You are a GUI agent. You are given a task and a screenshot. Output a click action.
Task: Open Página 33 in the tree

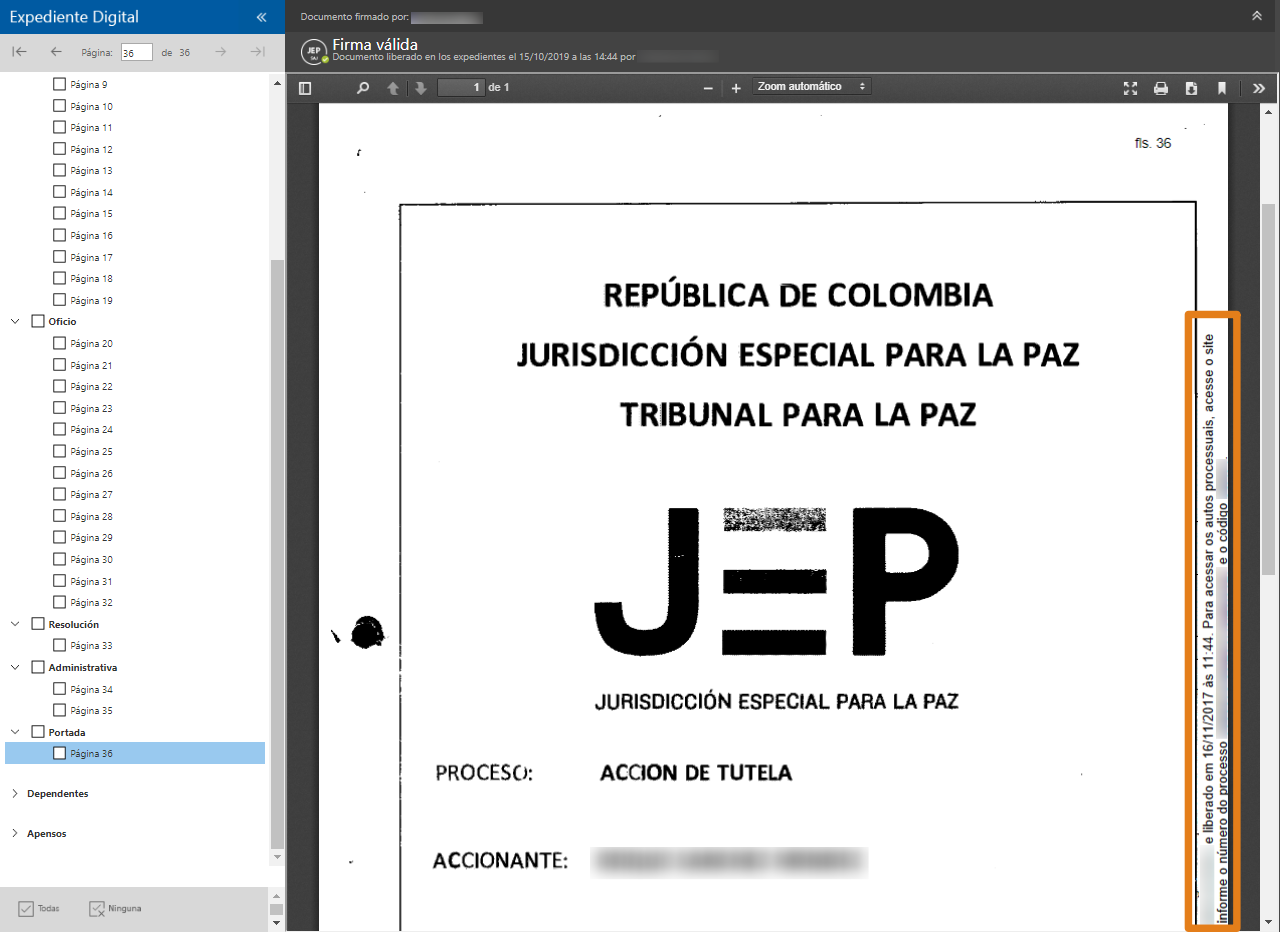tap(91, 646)
